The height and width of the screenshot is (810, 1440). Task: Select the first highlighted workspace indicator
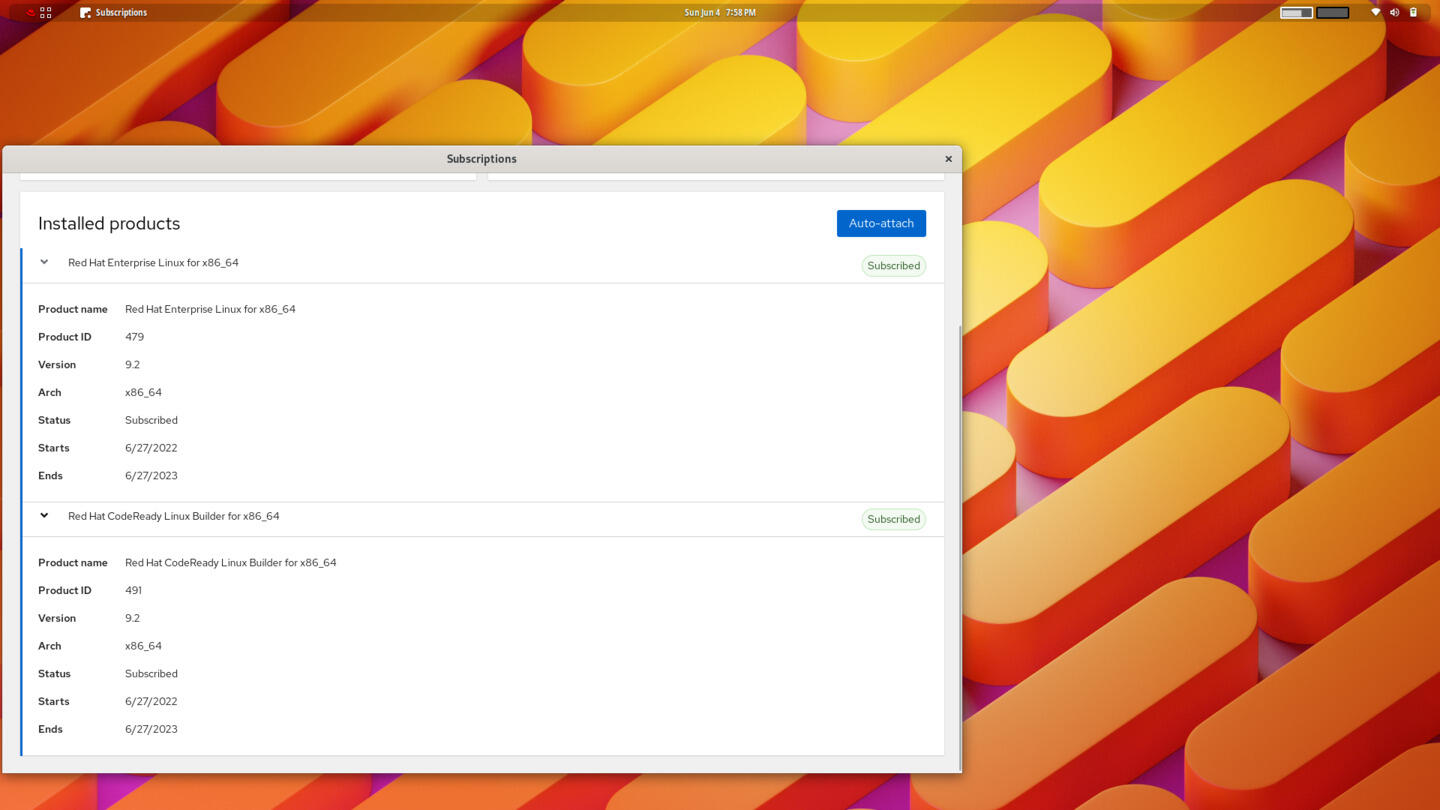1296,12
